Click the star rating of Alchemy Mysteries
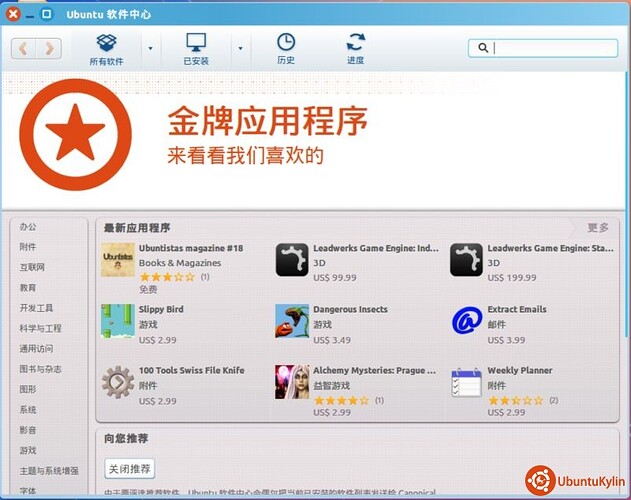The width and height of the screenshot is (631, 500). [x=341, y=400]
